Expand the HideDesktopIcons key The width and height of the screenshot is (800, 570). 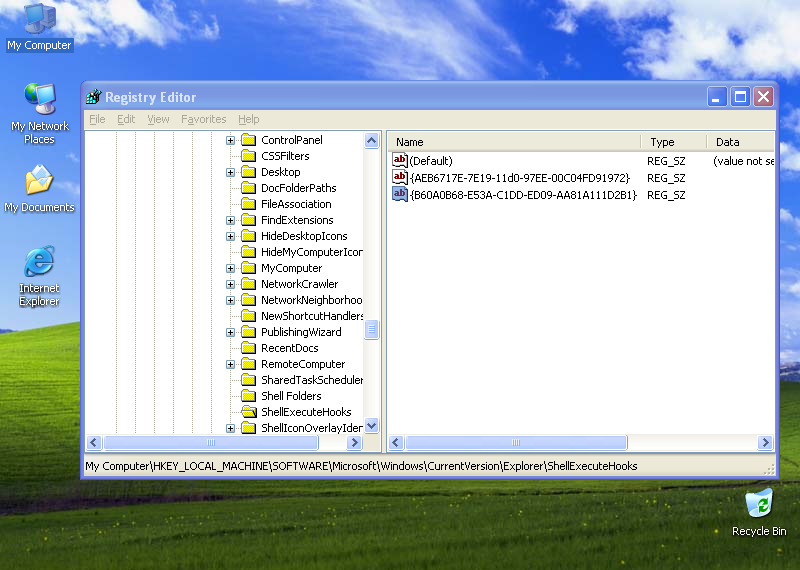pyautogui.click(x=231, y=236)
